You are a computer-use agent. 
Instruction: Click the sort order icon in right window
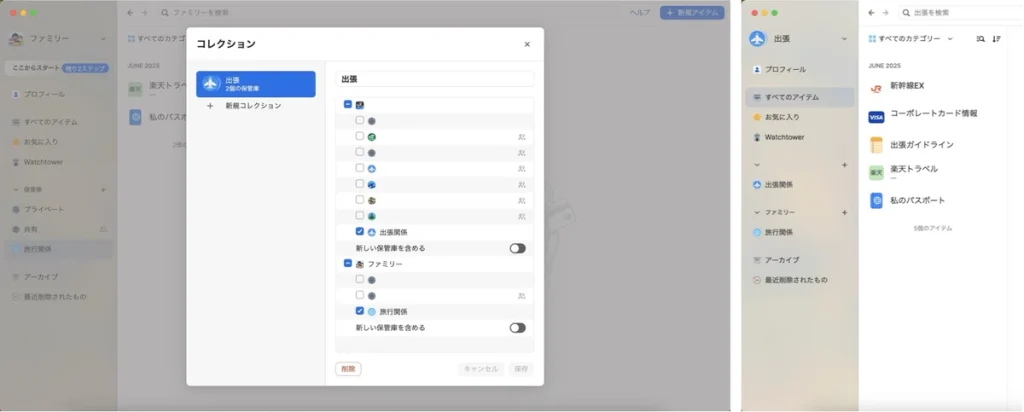click(x=996, y=39)
